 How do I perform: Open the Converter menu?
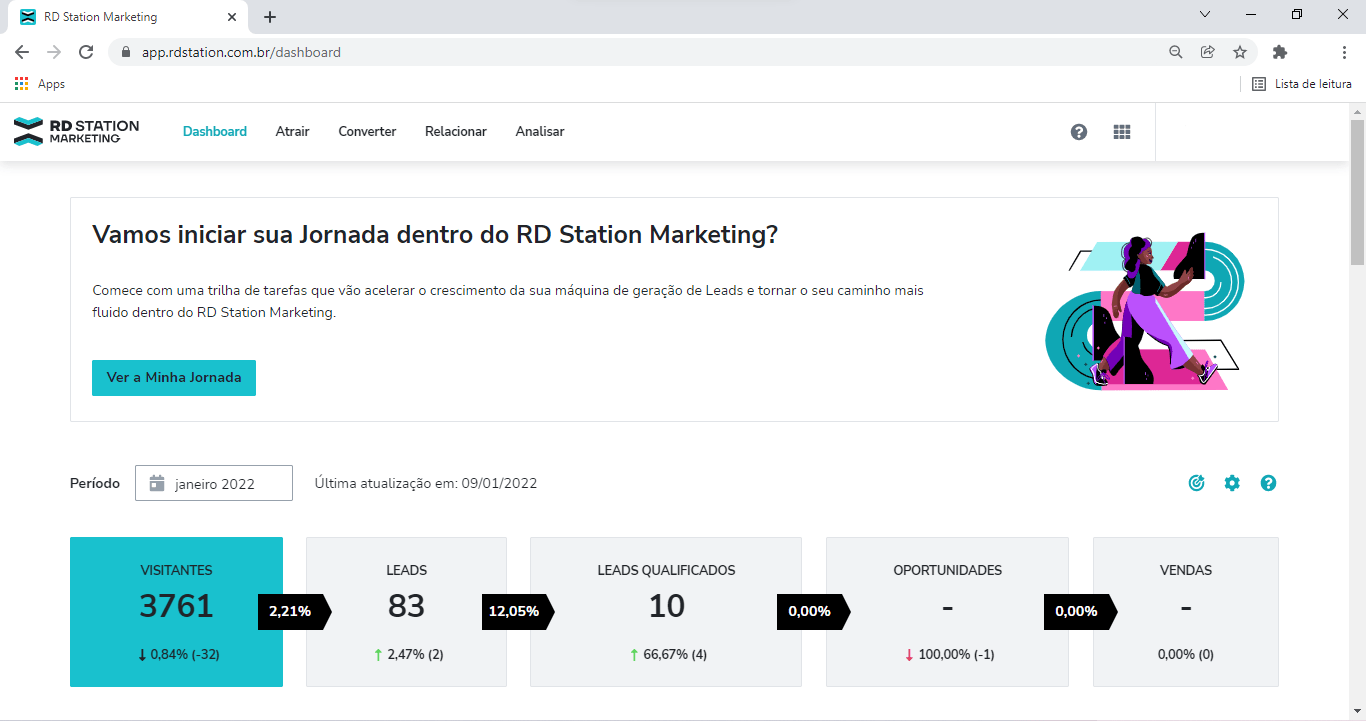pyautogui.click(x=367, y=131)
